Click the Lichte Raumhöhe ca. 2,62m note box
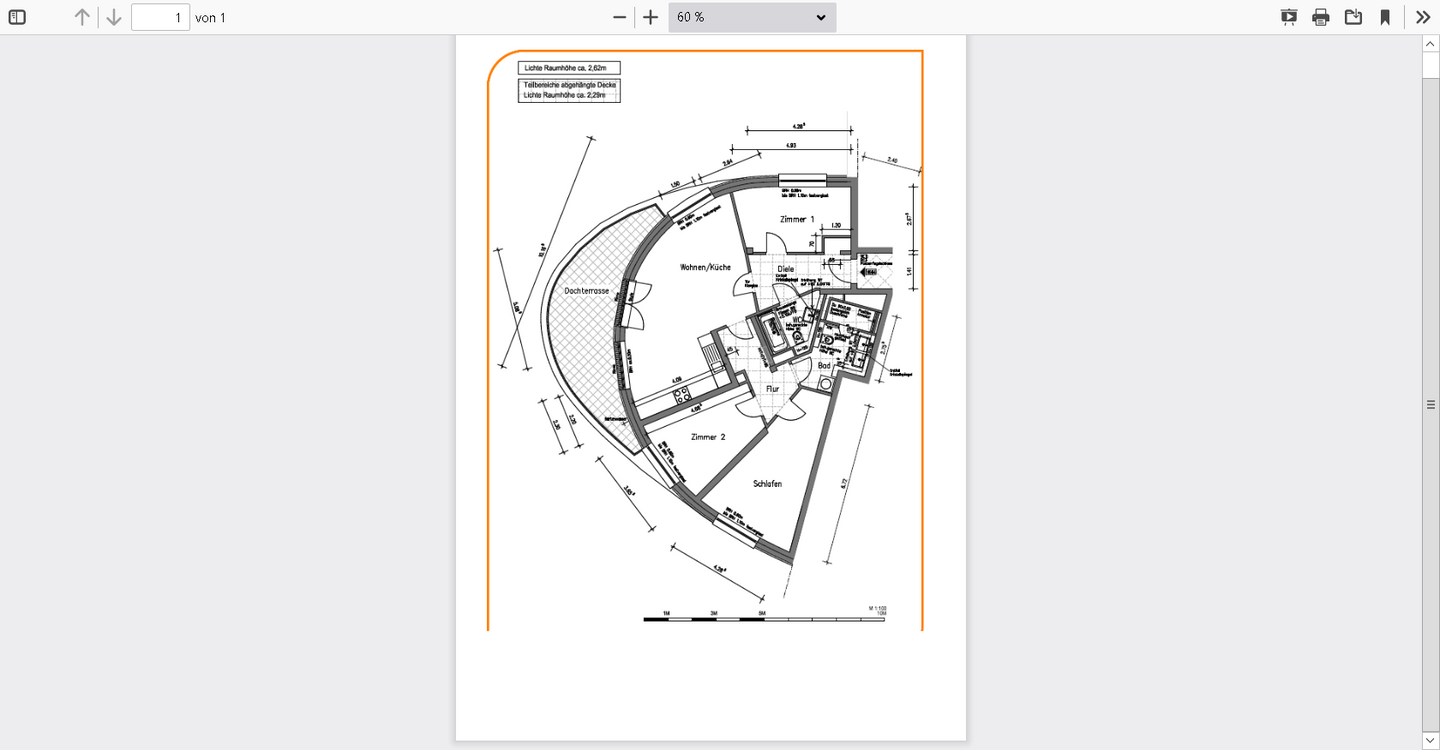The image size is (1440, 750). (x=569, y=68)
